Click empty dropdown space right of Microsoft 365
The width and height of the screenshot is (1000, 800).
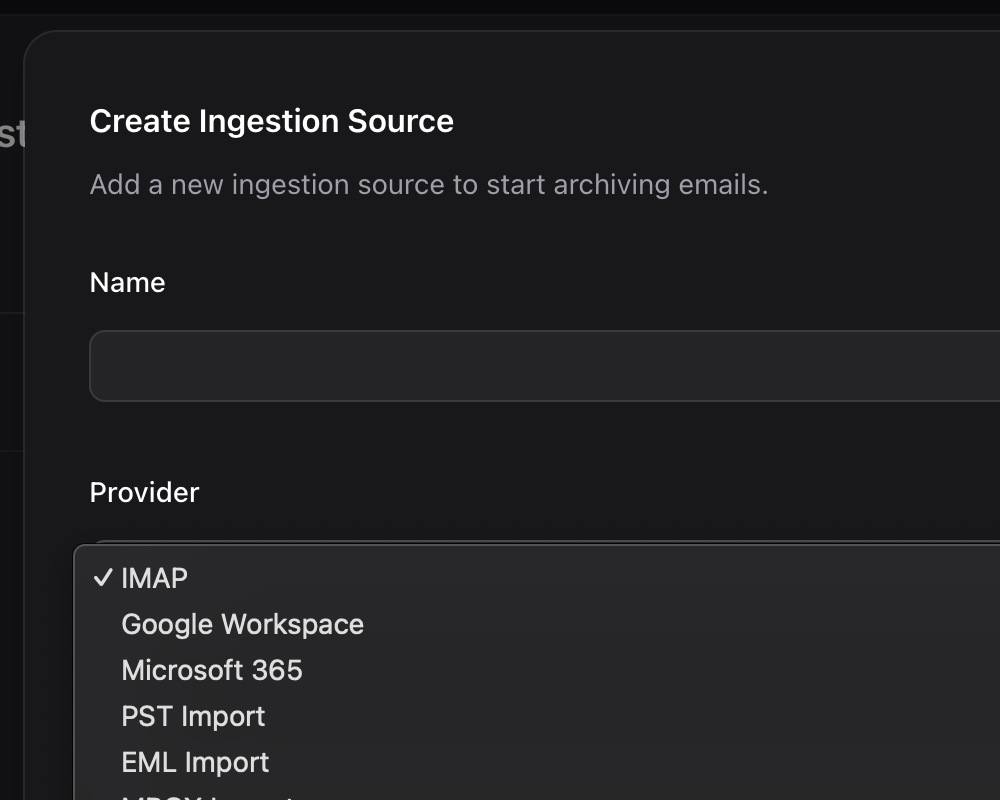coord(650,670)
